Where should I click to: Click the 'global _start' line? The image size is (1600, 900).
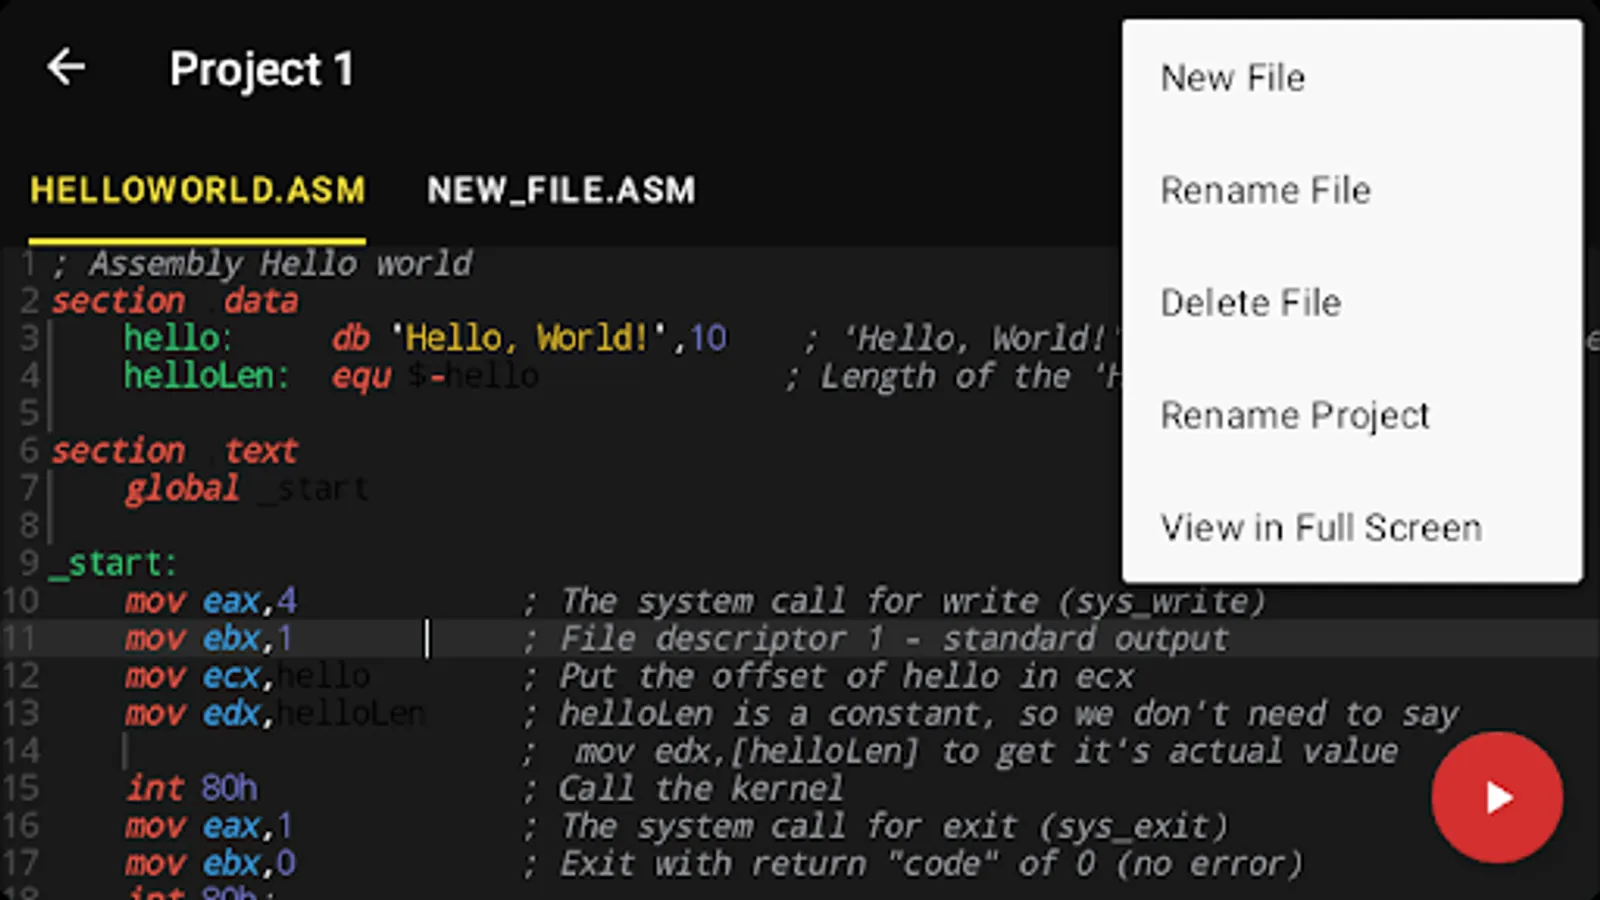(x=247, y=489)
